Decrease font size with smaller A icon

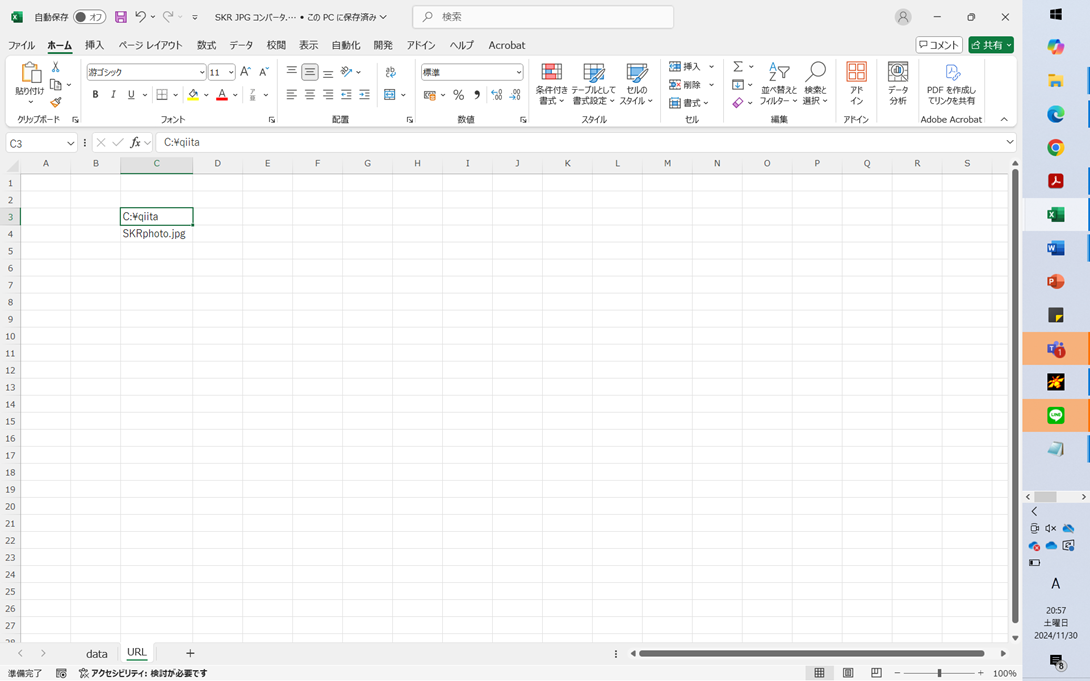pyautogui.click(x=263, y=72)
